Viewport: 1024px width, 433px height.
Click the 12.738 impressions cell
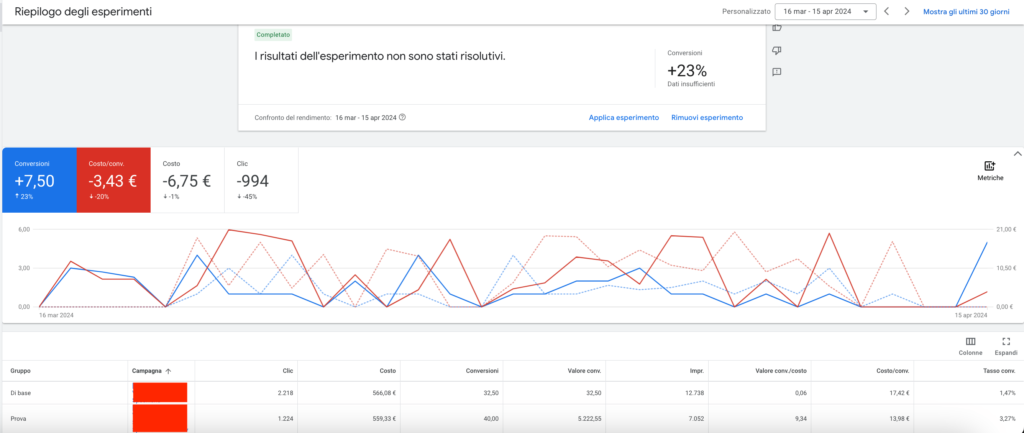point(693,393)
